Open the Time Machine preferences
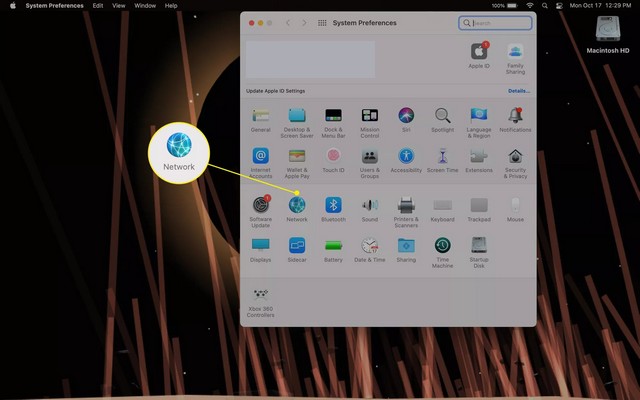Image resolution: width=640 pixels, height=400 pixels. (442, 246)
